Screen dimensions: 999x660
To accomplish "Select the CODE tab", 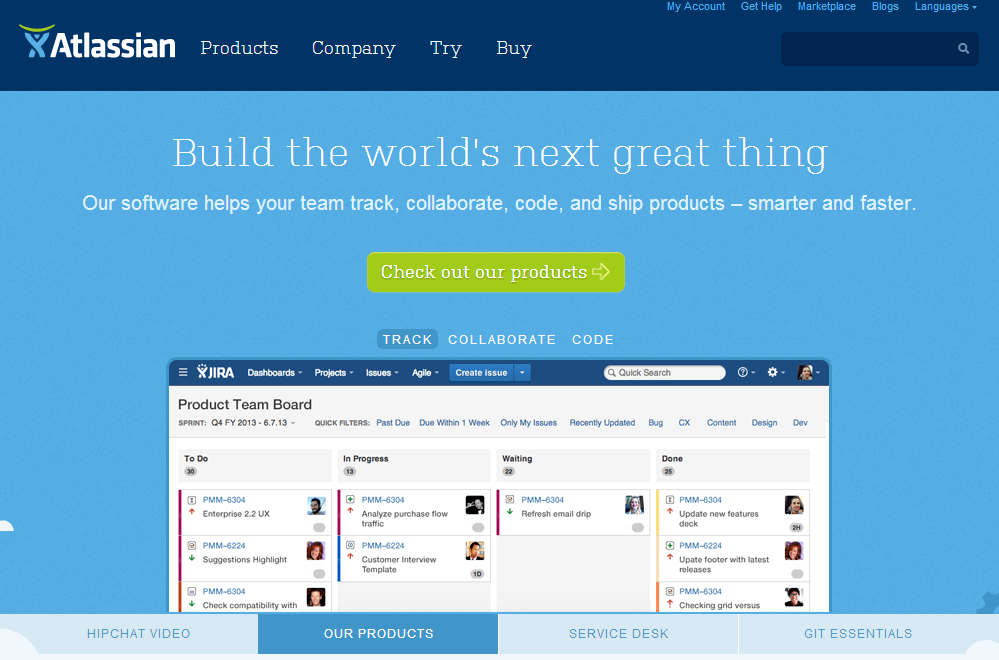I will (x=593, y=340).
